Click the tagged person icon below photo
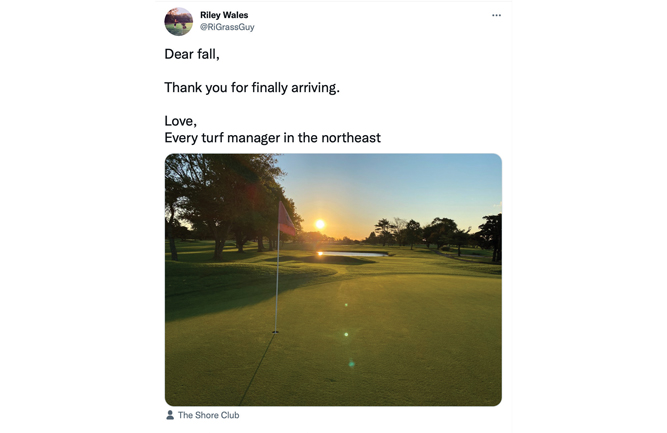The image size is (667, 433). click(x=170, y=415)
